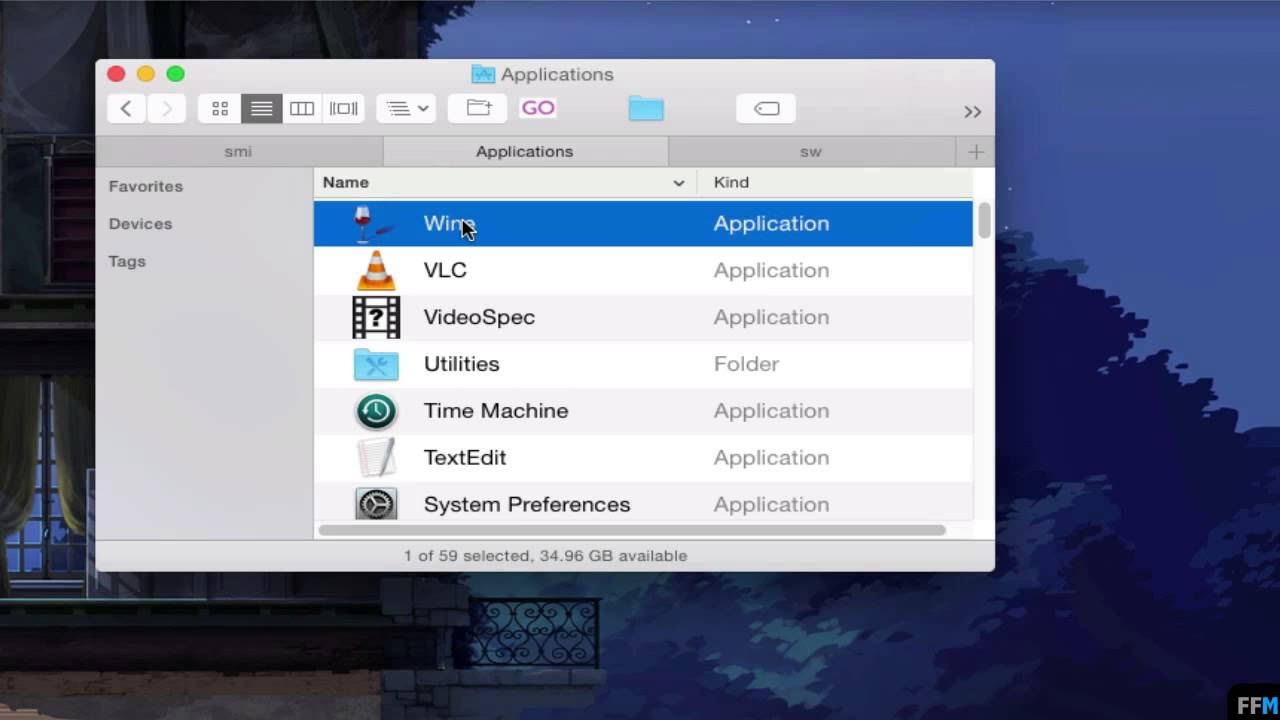
Task: Switch to list view
Action: [x=261, y=109]
